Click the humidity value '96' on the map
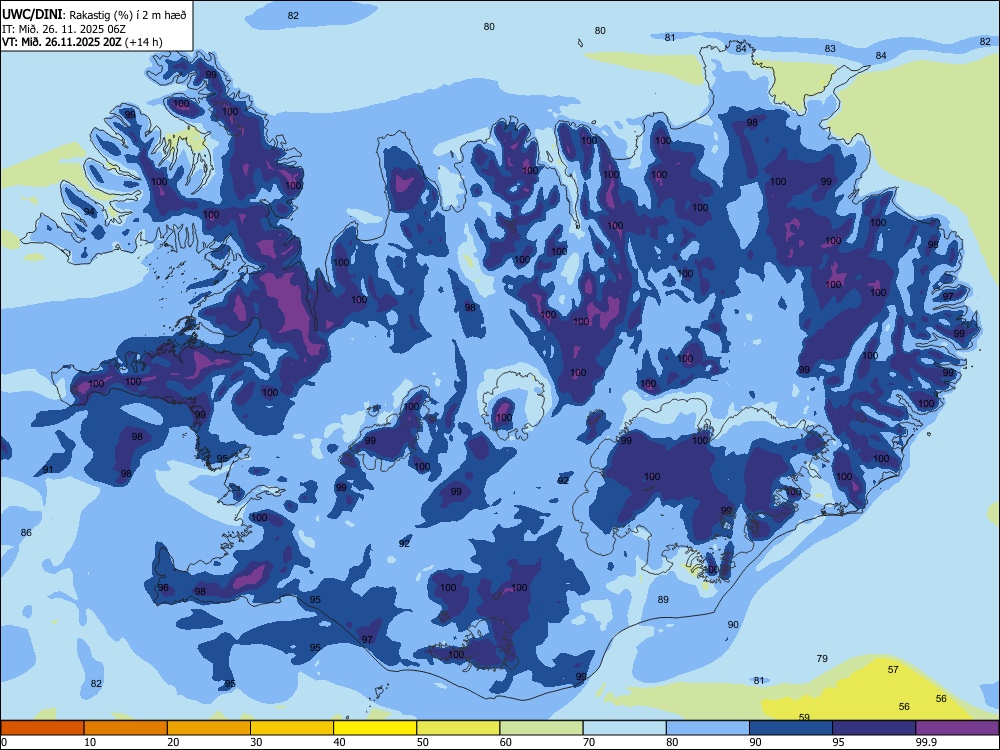The image size is (1000, 750). (163, 587)
